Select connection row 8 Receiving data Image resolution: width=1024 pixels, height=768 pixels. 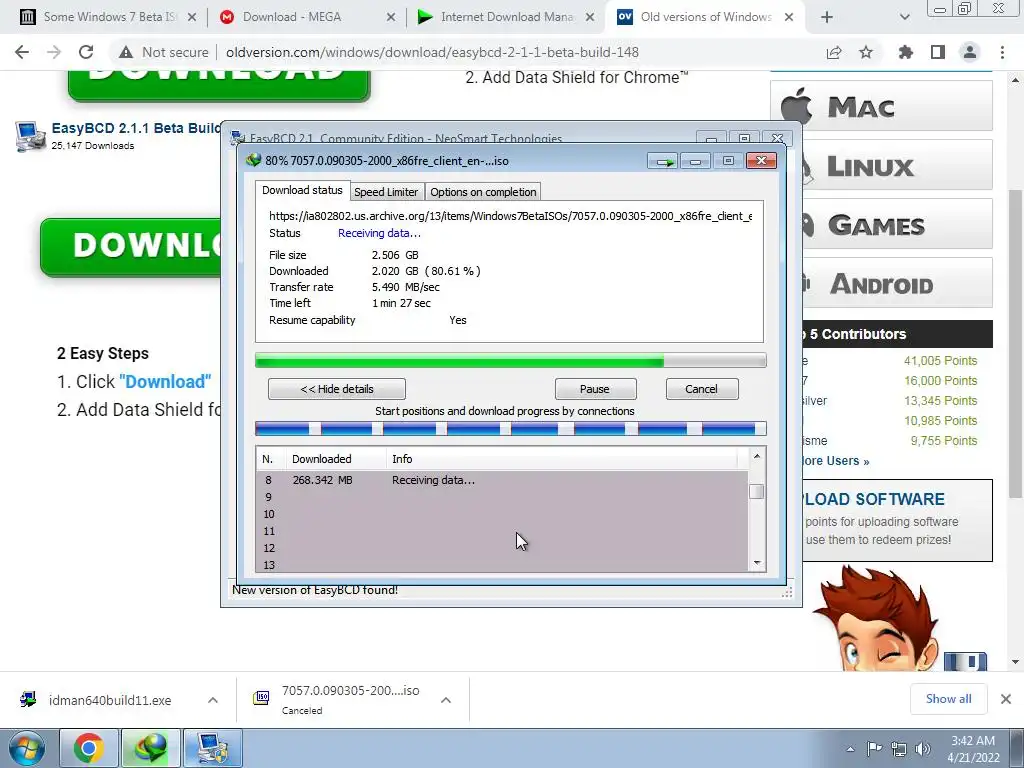pyautogui.click(x=502, y=480)
